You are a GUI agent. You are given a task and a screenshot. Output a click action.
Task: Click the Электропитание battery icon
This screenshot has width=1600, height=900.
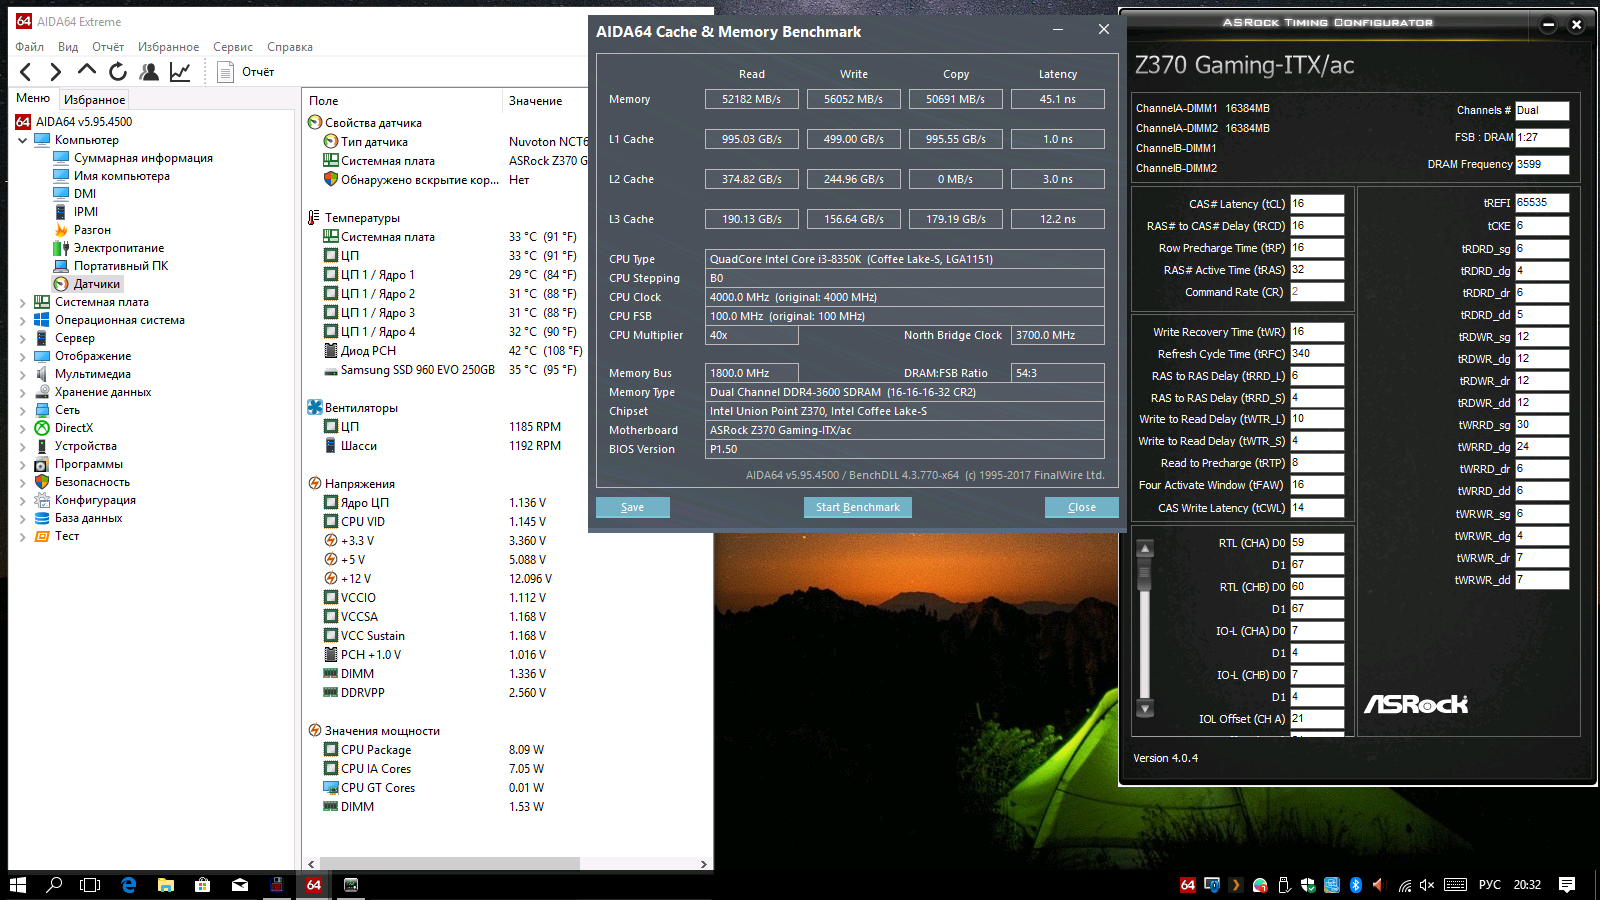pos(61,248)
